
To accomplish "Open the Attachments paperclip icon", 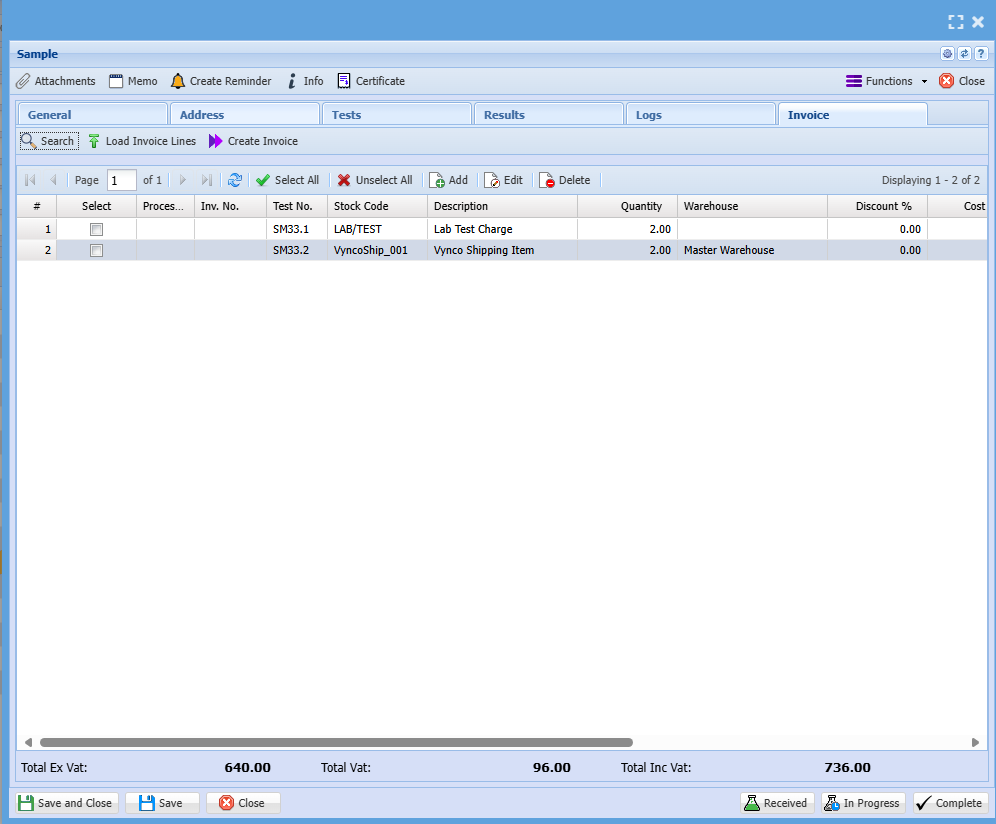I will 56,81.
